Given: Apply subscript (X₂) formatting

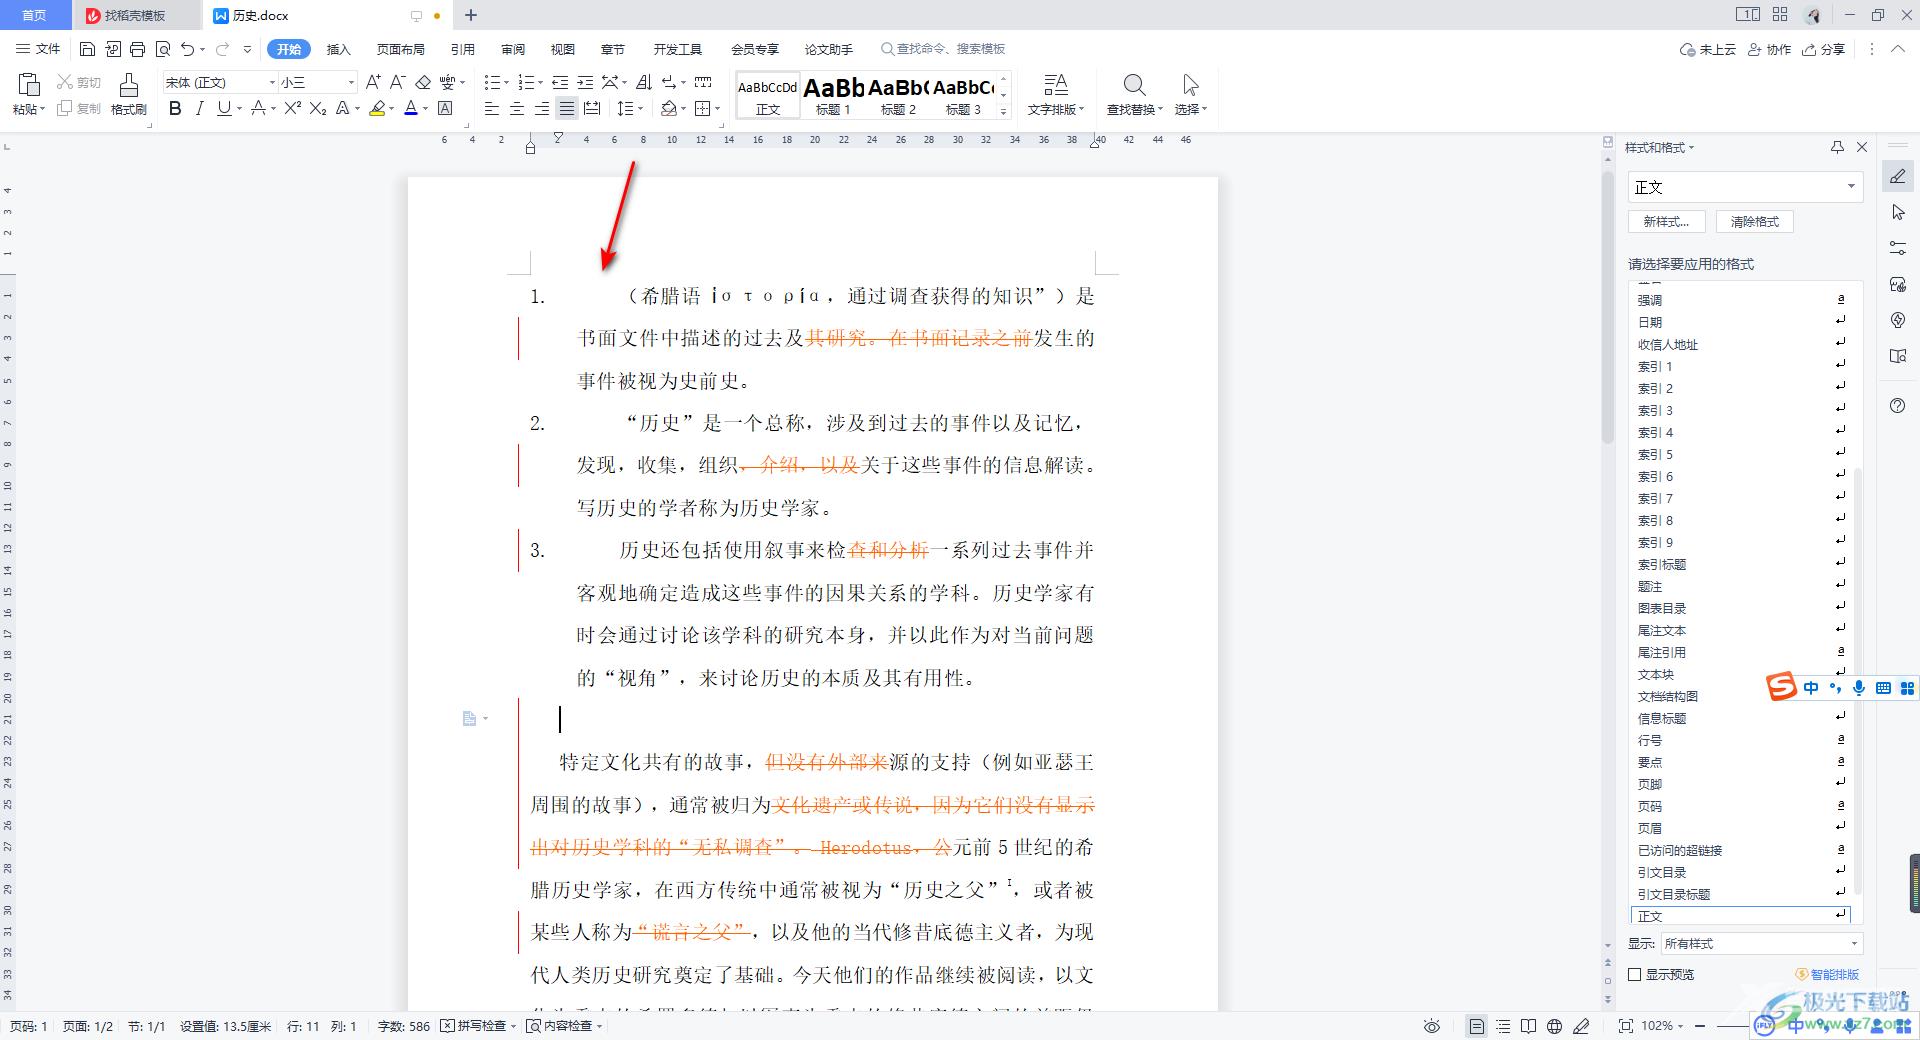Looking at the screenshot, I should [x=318, y=108].
